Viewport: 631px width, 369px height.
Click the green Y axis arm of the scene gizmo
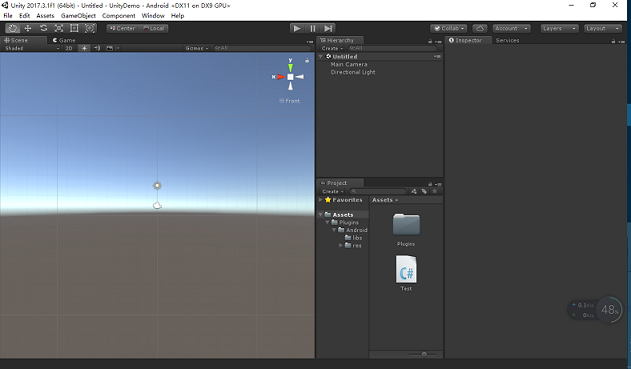(x=290, y=67)
